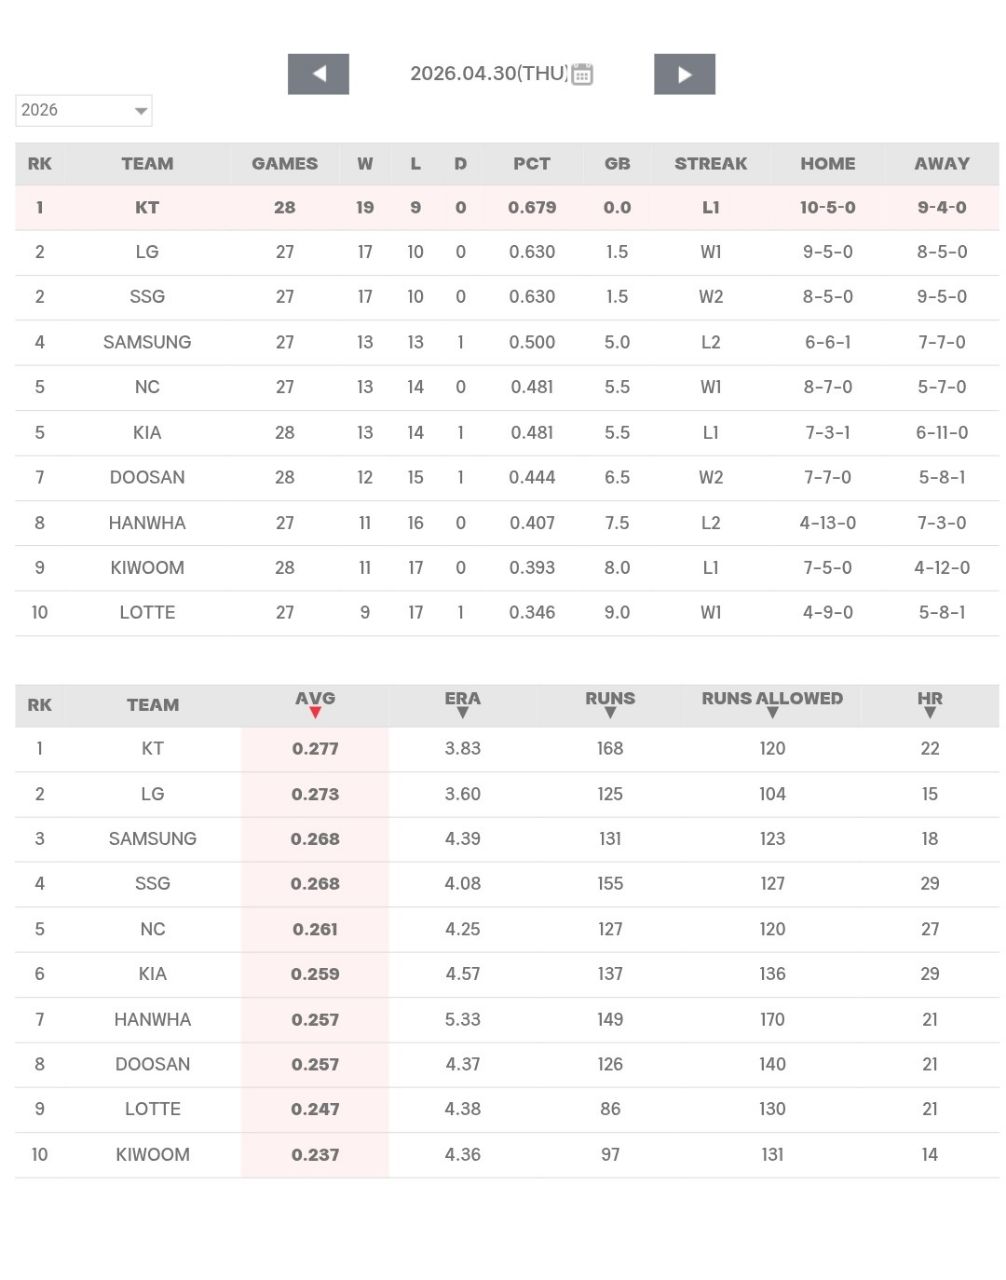Viewport: 1006px width, 1280px height.
Task: Click SAMSUNG in the standings table
Action: 147,342
